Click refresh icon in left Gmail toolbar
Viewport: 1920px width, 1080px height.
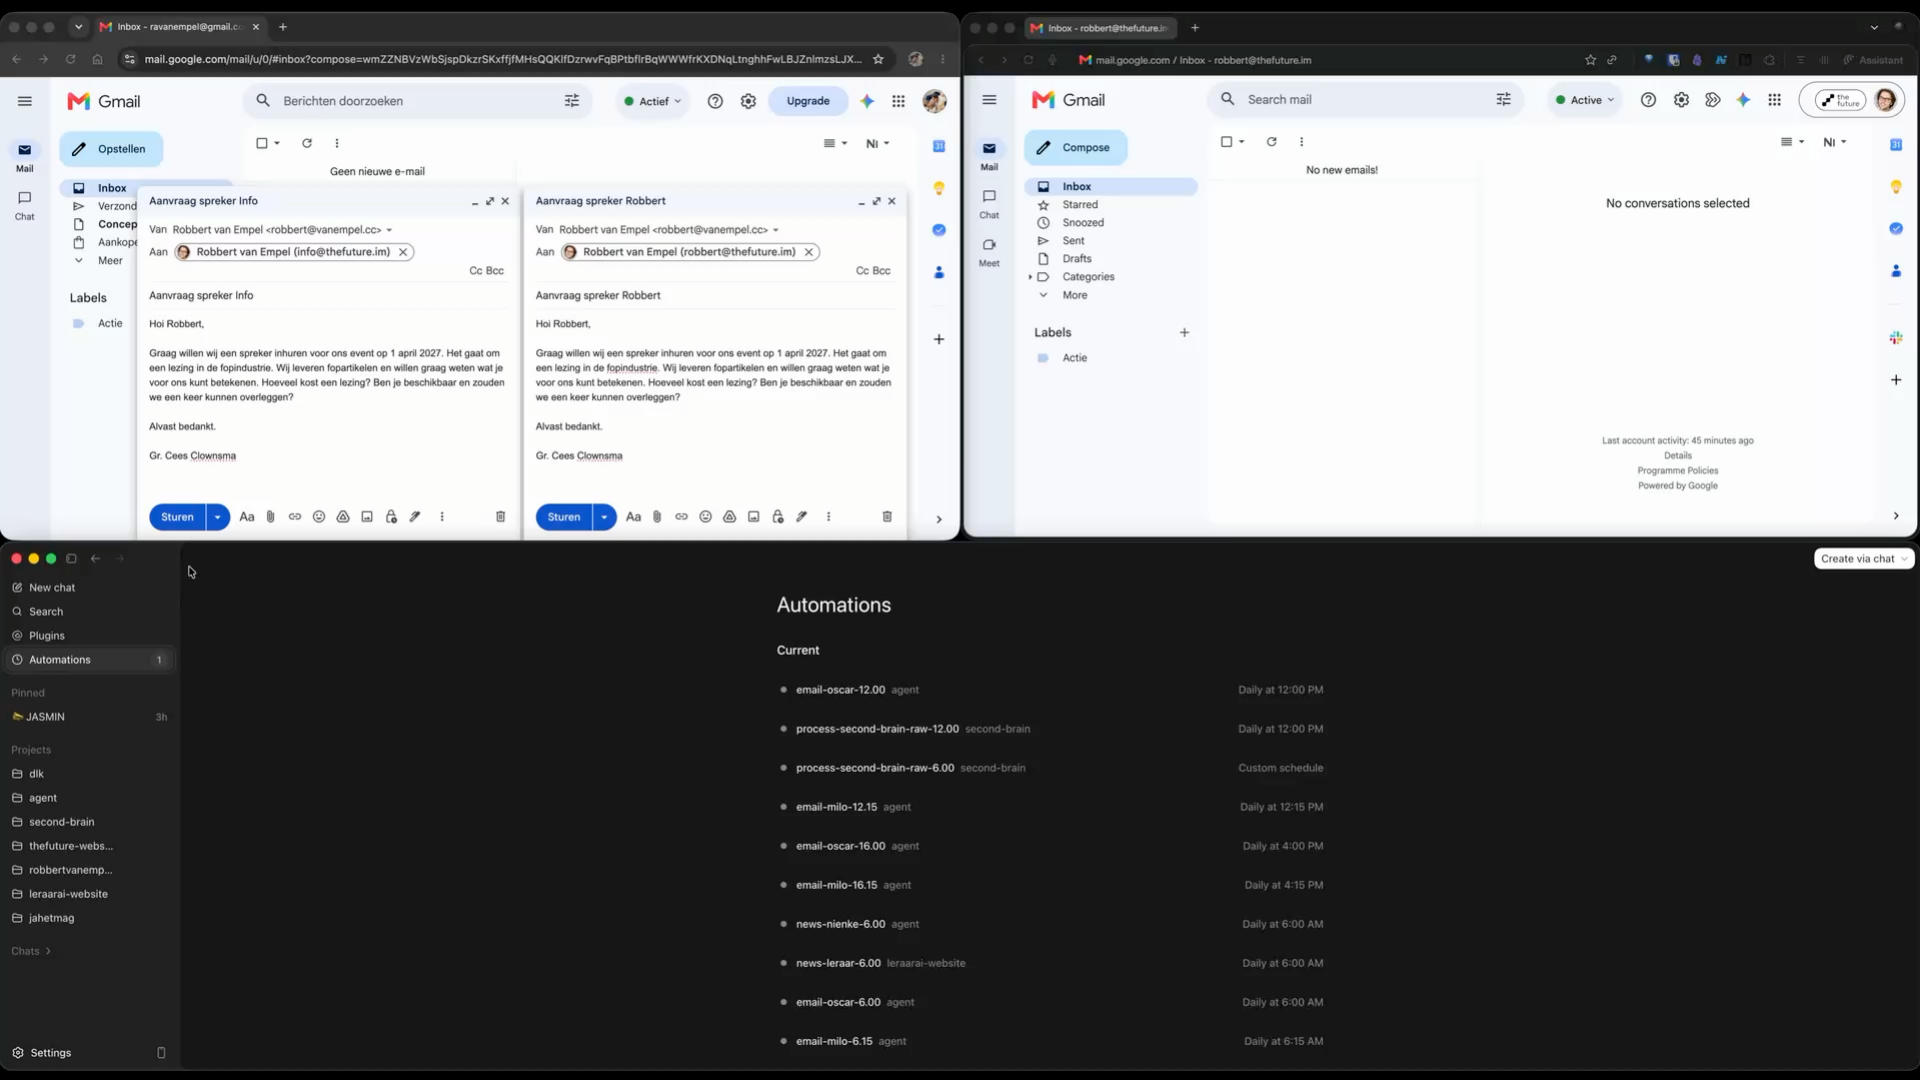pyautogui.click(x=307, y=143)
